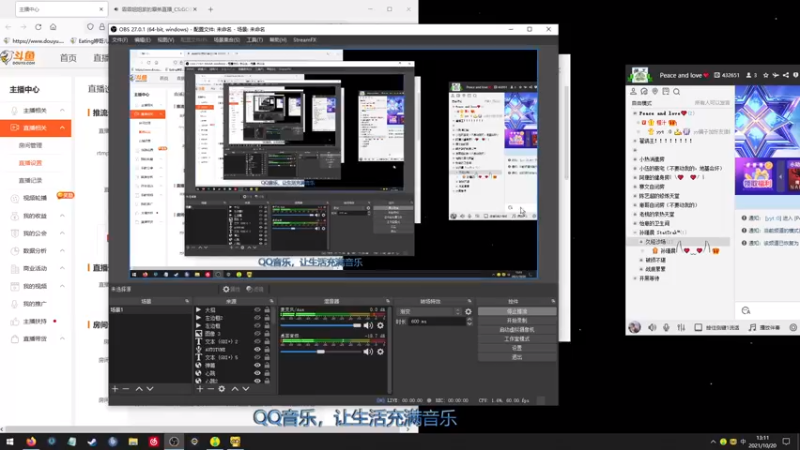Check the box beside push-to-talk text in YY

pyautogui.click(x=698, y=328)
